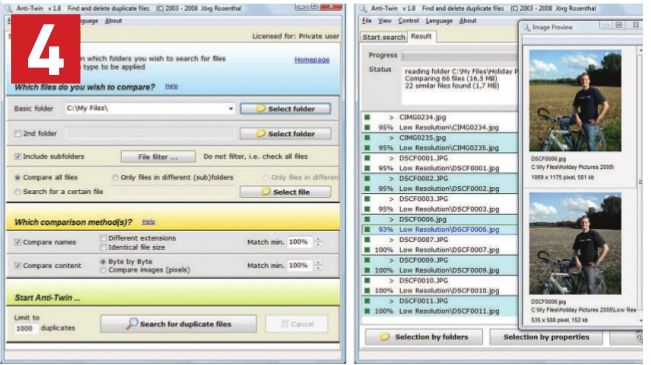
Task: Open Control menu in right window
Action: (409, 21)
